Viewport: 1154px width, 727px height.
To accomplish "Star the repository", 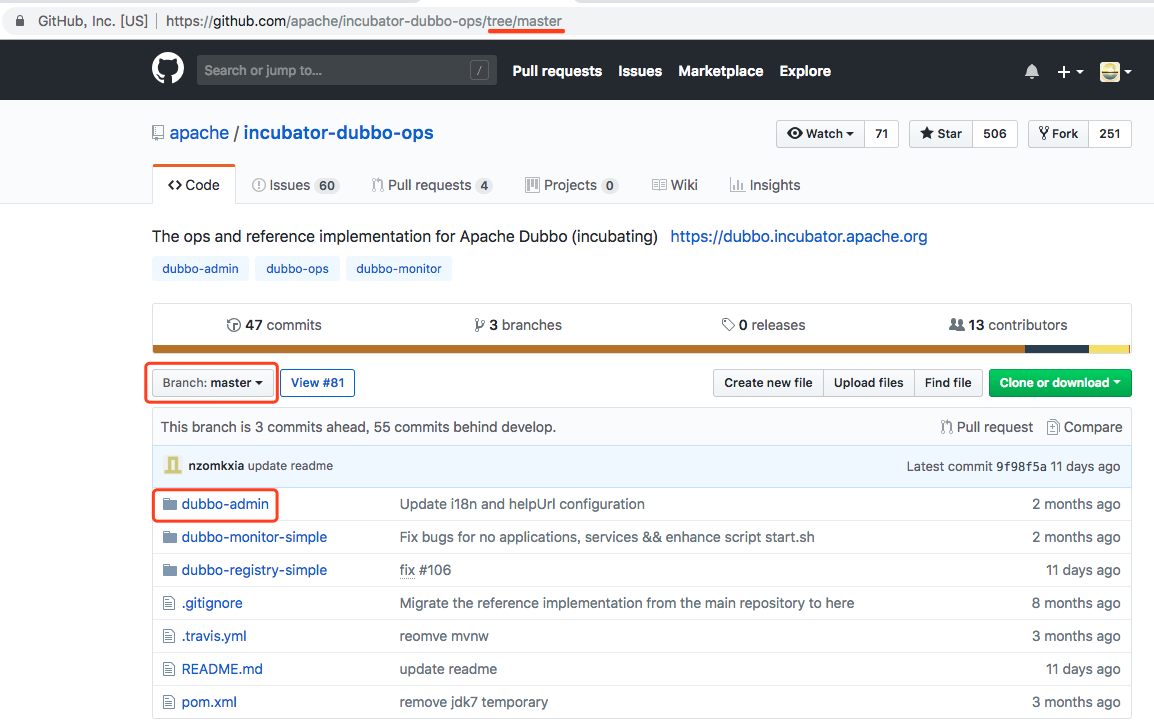I will [941, 134].
